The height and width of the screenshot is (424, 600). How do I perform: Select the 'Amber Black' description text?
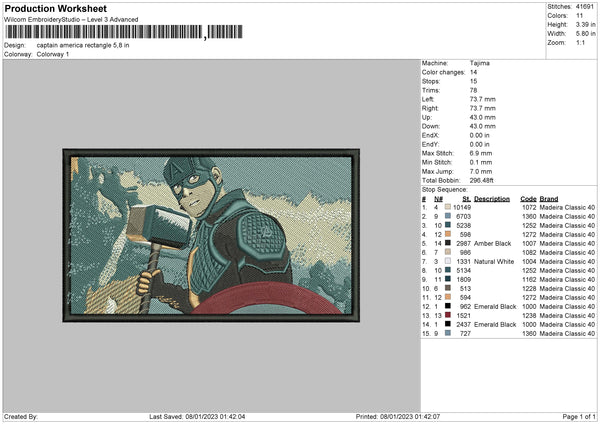click(x=492, y=243)
